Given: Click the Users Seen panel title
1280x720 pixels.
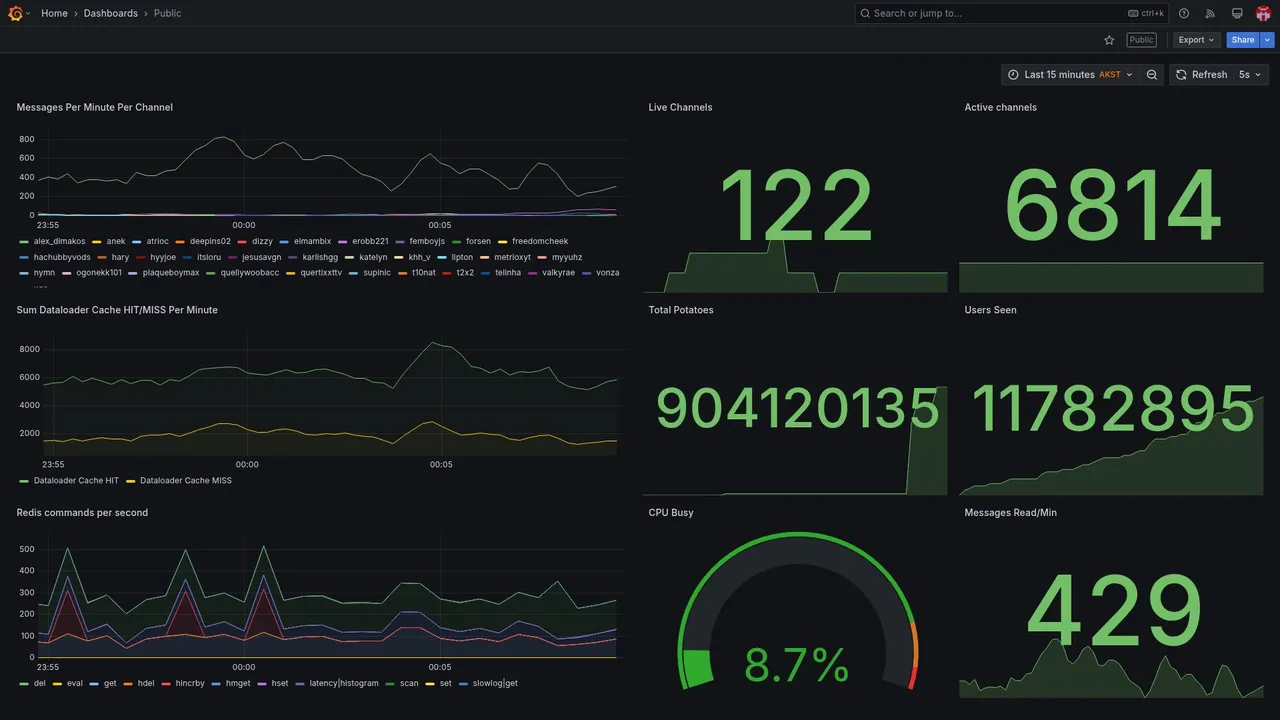Looking at the screenshot, I should tap(991, 310).
